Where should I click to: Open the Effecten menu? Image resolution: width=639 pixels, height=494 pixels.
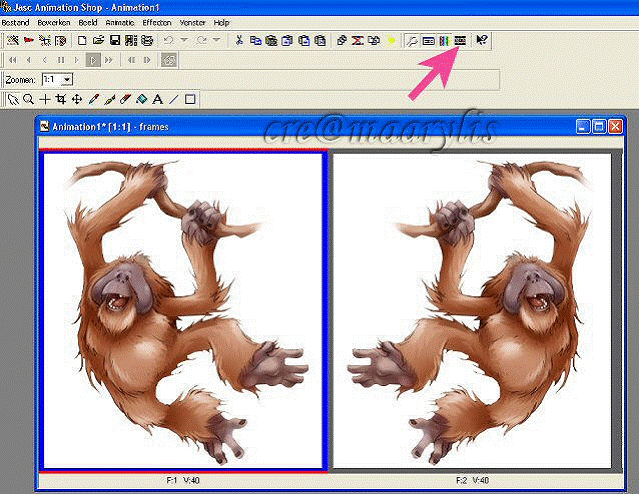pyautogui.click(x=157, y=23)
